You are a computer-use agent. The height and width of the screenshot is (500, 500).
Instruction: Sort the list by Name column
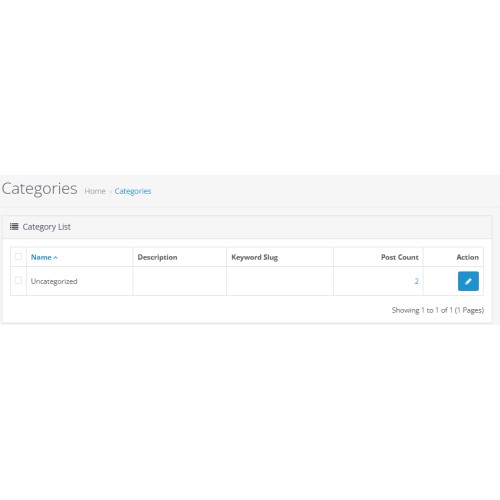(x=41, y=257)
